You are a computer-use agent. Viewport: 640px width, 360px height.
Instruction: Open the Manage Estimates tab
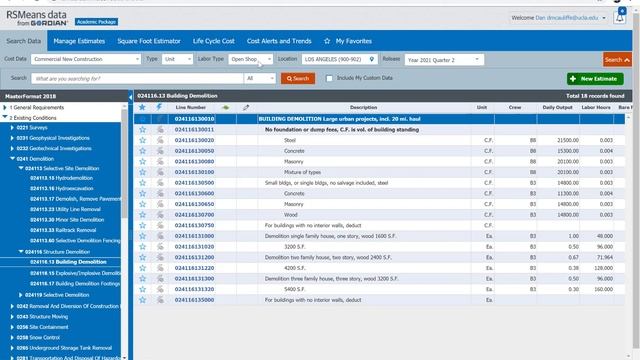pyautogui.click(x=79, y=41)
